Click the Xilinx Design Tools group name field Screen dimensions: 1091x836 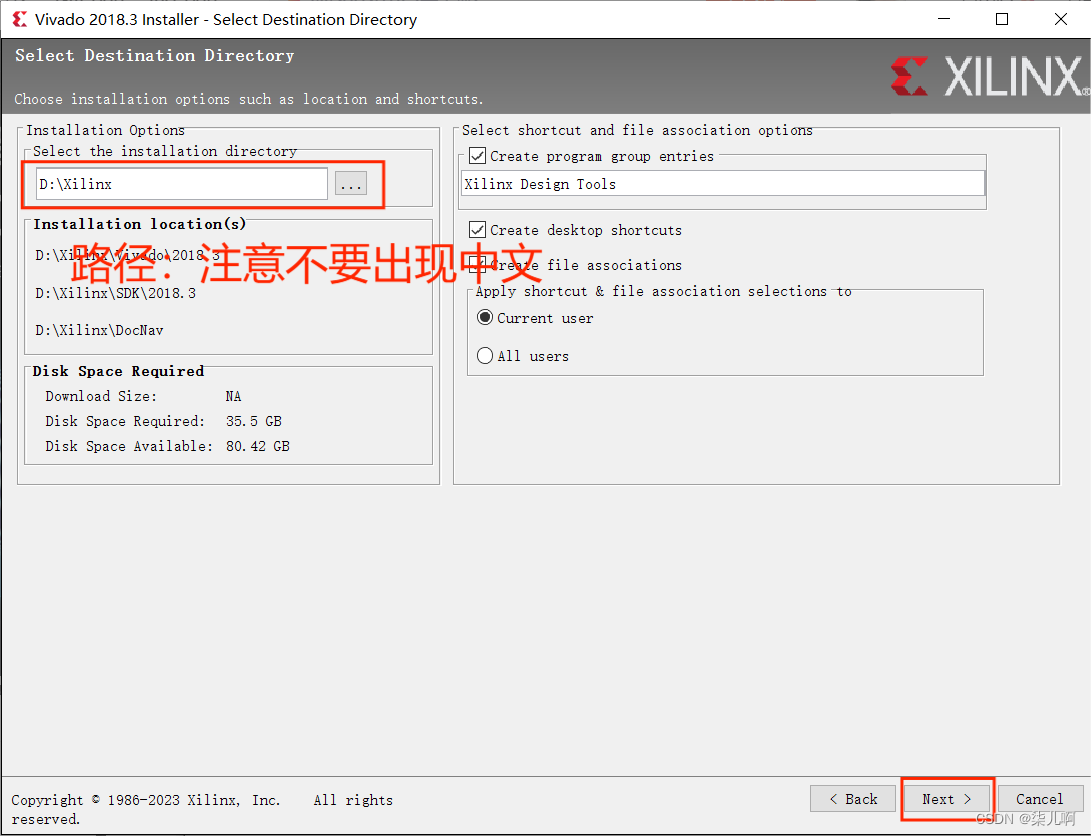723,184
